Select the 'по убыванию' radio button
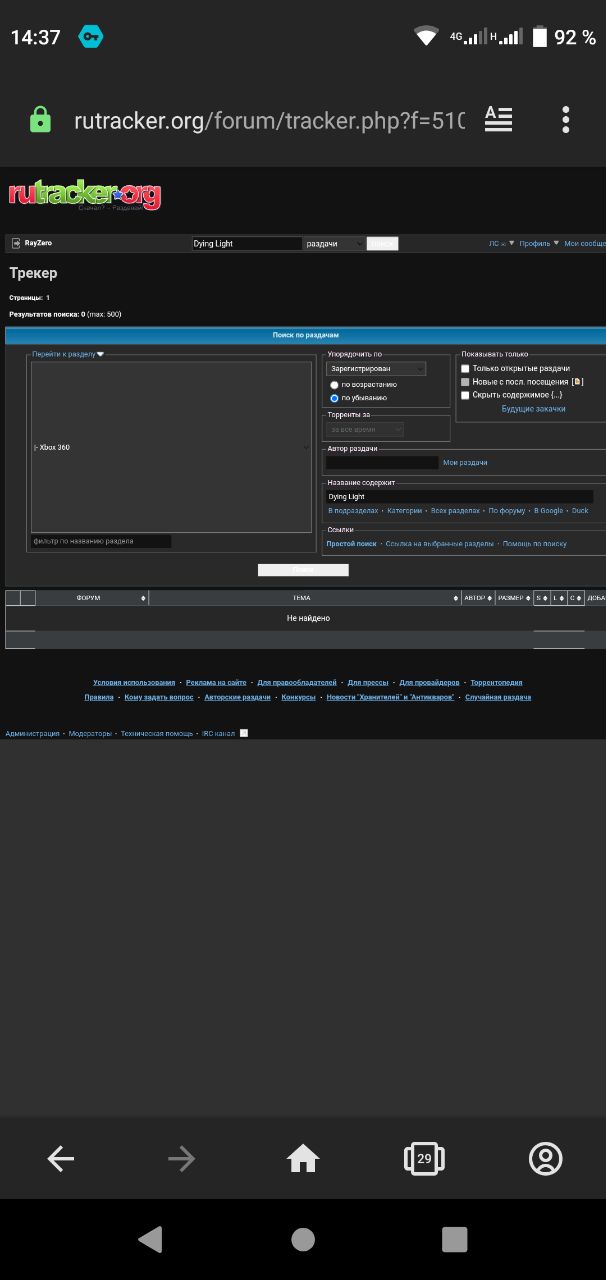606x1280 pixels. 334,398
